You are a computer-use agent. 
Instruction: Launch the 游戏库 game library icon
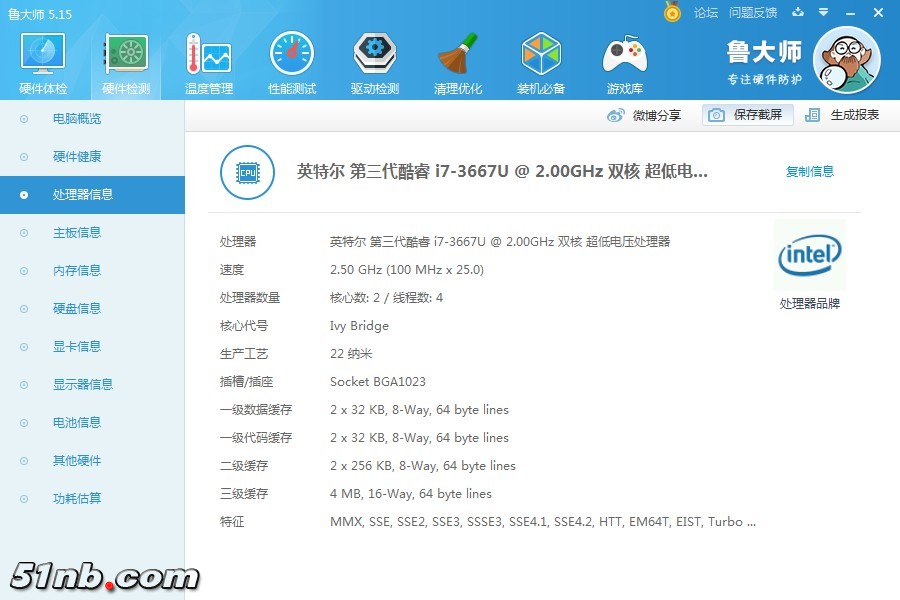624,62
